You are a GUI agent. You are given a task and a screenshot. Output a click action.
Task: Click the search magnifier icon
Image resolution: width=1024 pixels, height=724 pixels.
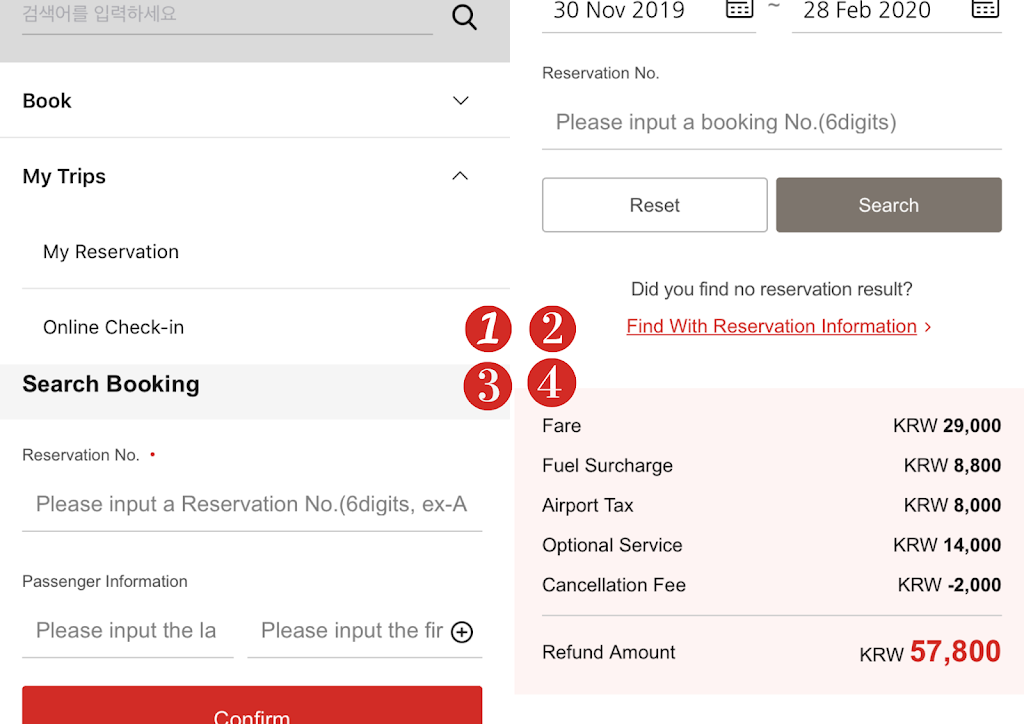[464, 17]
